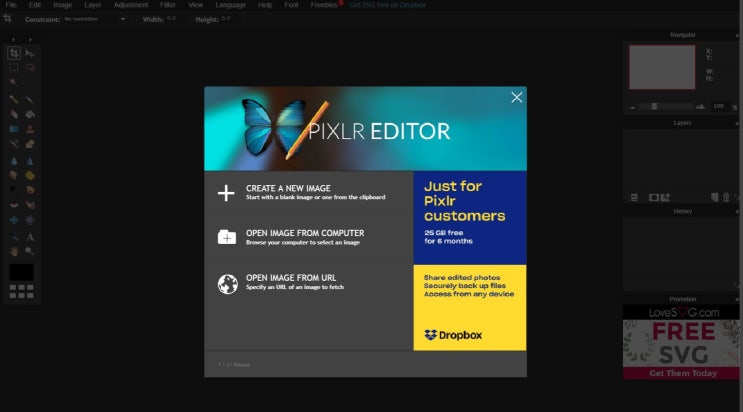Open the View menu
This screenshot has width=743, height=412.
(x=196, y=5)
